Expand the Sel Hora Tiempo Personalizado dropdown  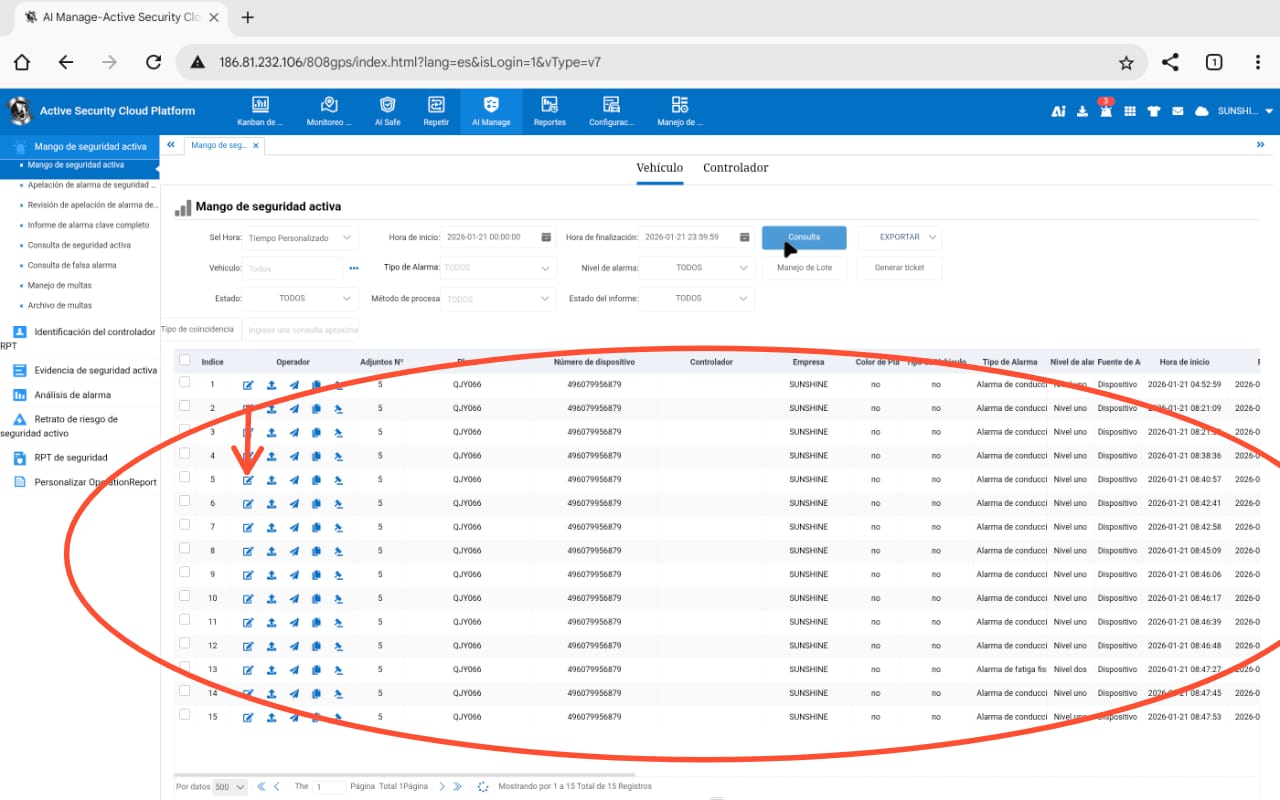(x=302, y=238)
